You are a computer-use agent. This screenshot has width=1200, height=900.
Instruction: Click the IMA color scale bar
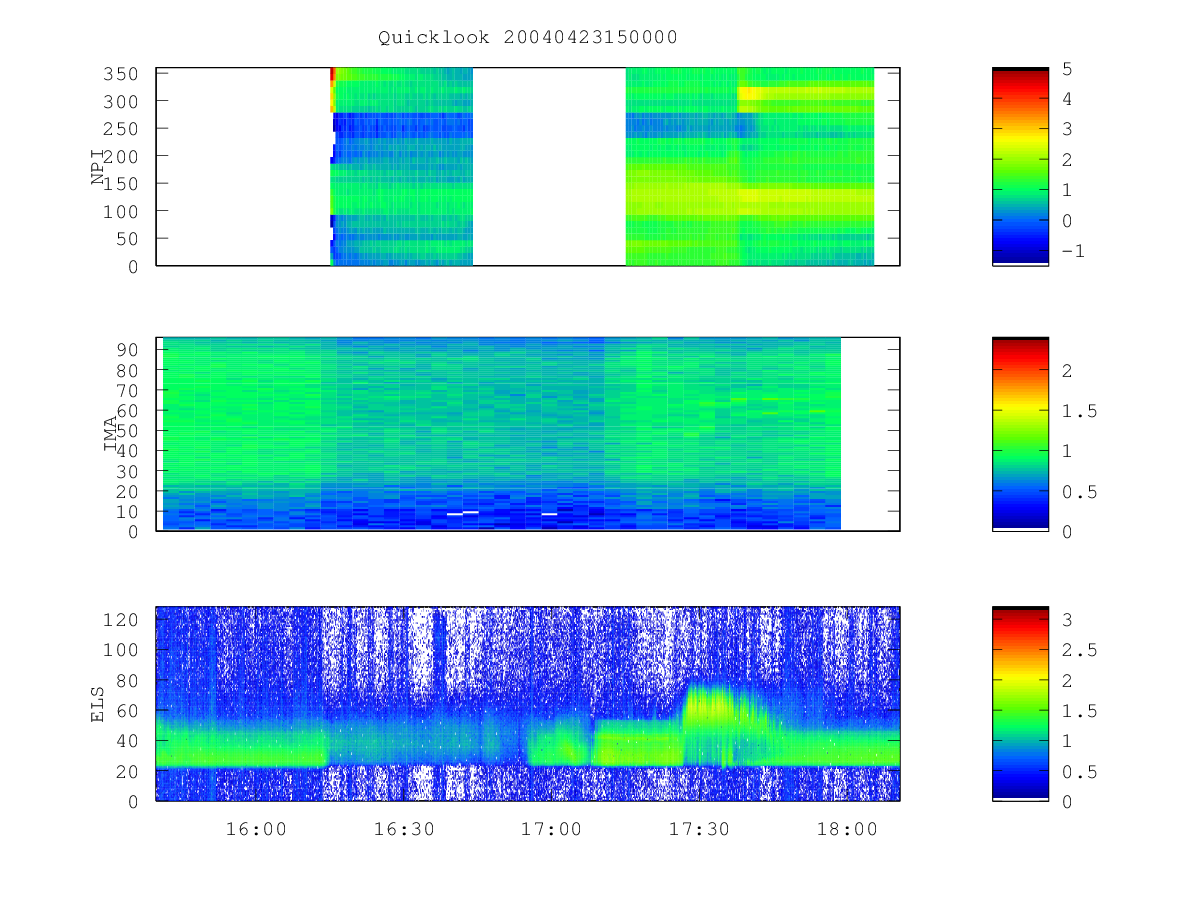(1020, 433)
